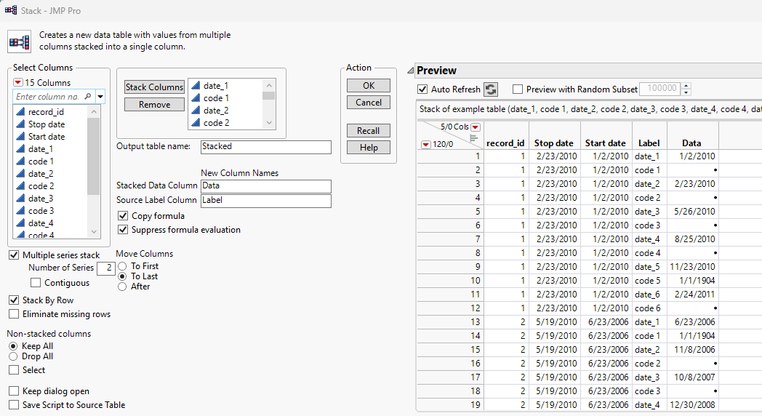The image size is (762, 416).
Task: Open the 5/0 Cols red triangle menu
Action: point(475,127)
